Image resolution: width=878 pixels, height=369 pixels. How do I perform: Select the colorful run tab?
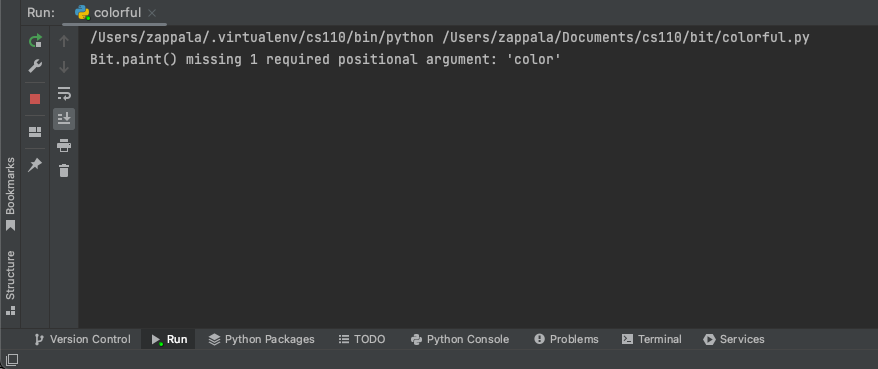(x=114, y=12)
